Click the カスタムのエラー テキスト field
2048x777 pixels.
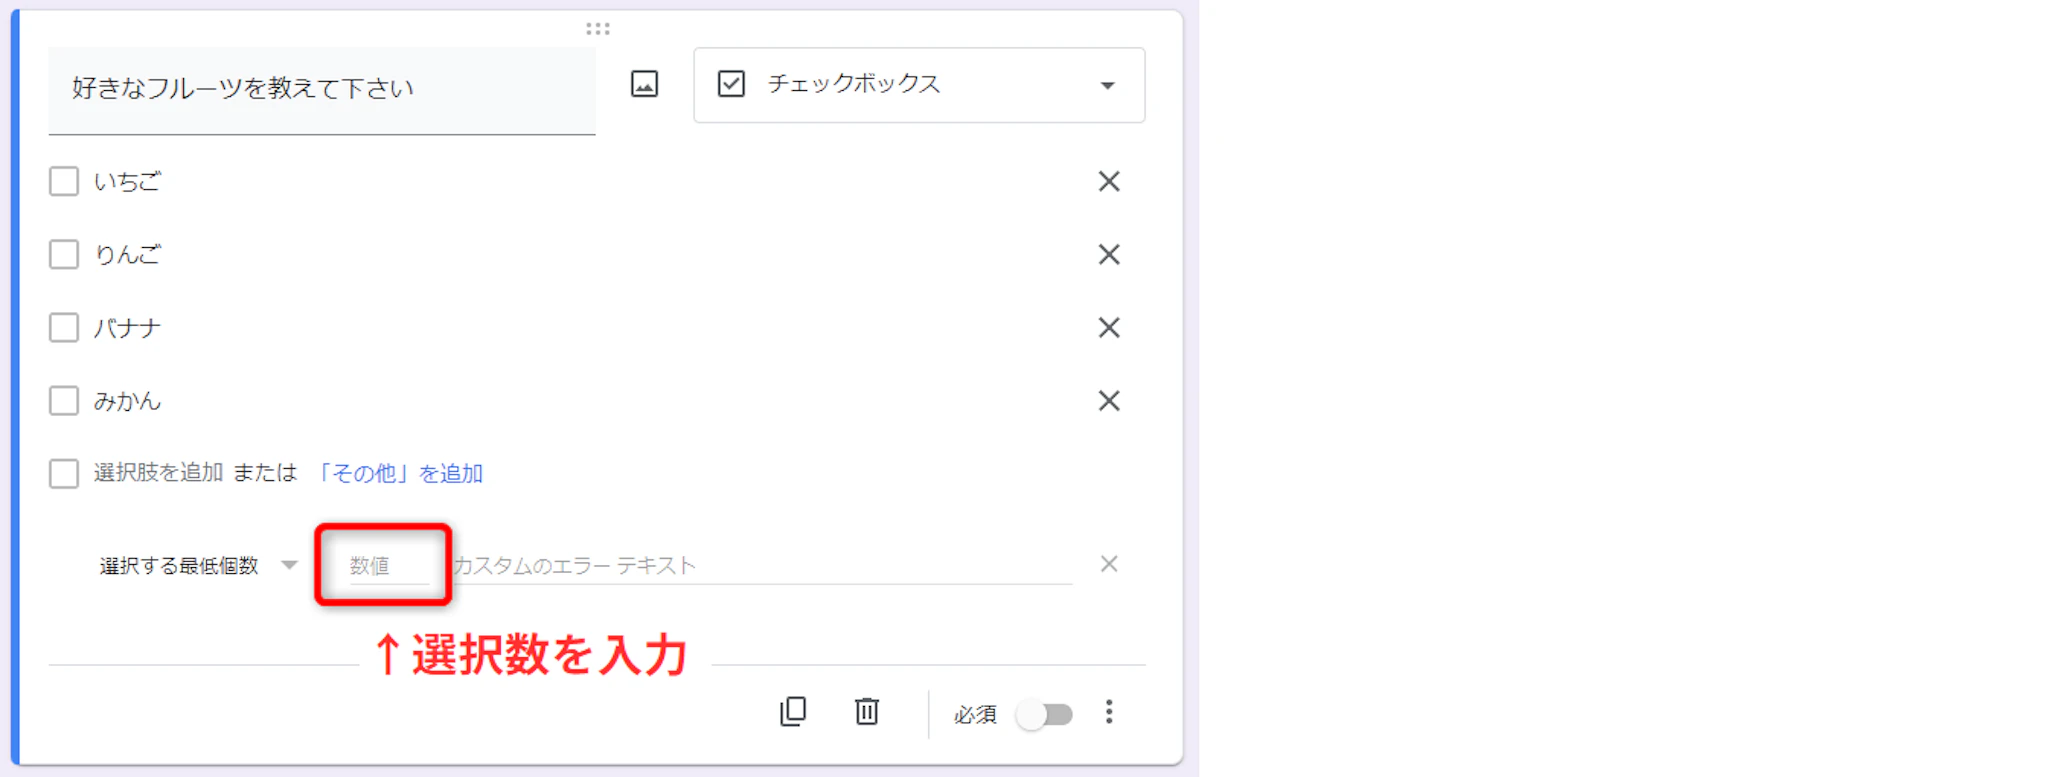point(762,565)
